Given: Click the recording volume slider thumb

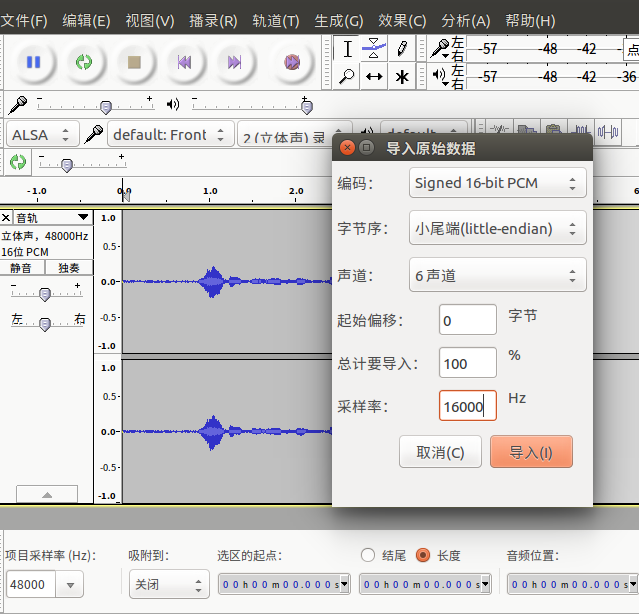Looking at the screenshot, I should tap(106, 108).
